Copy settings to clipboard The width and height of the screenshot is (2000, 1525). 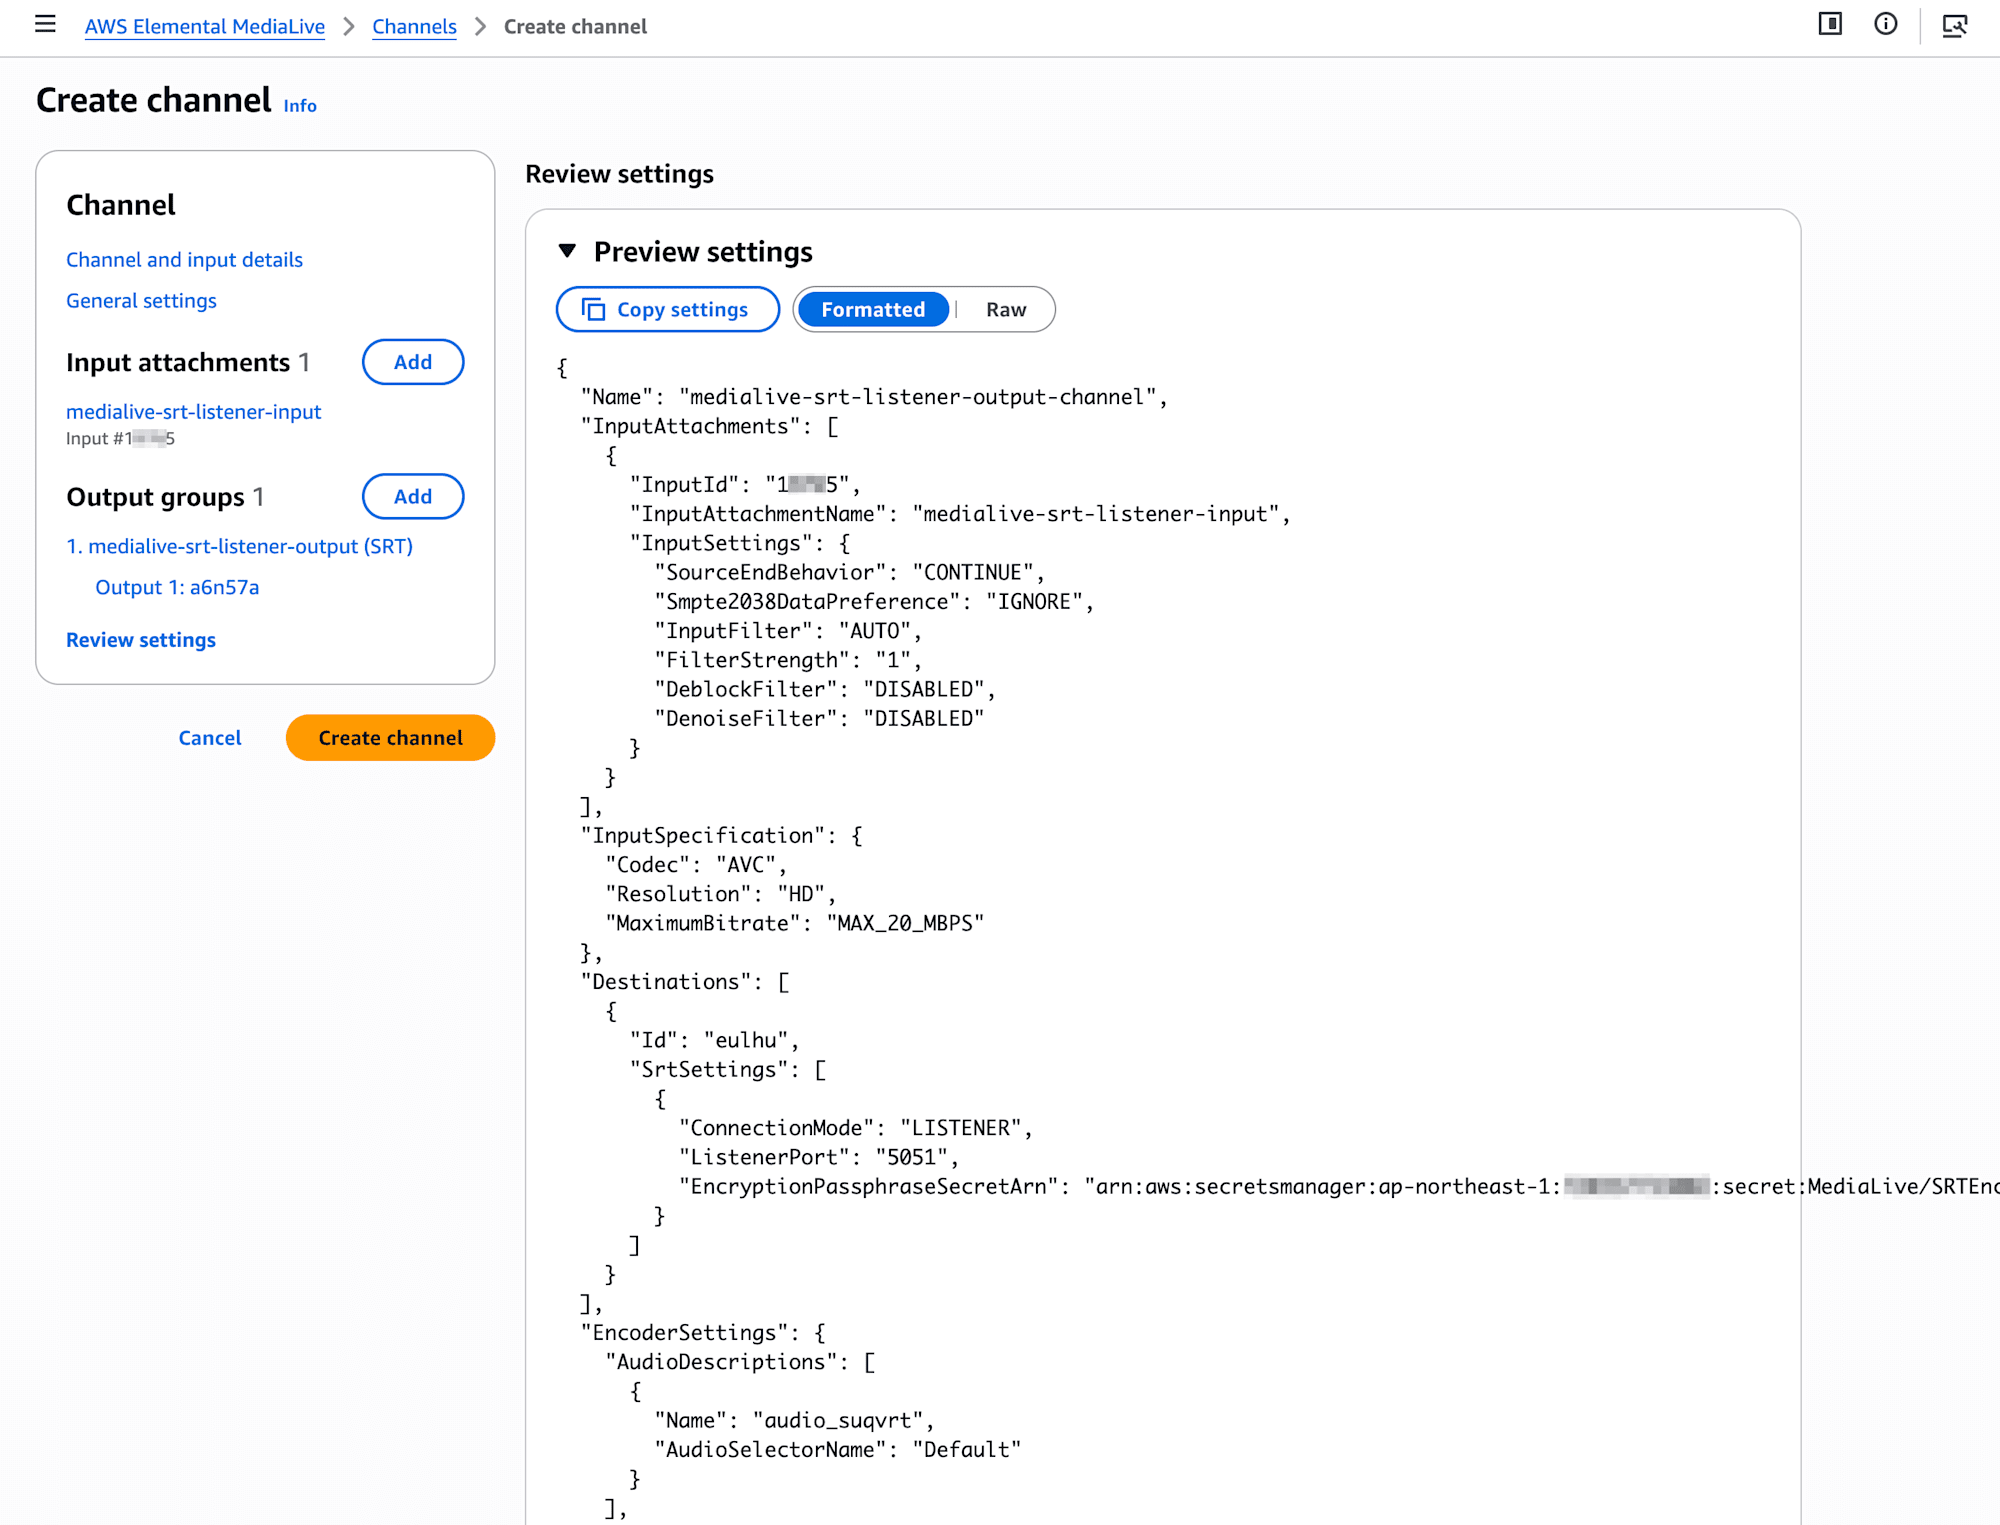(667, 309)
